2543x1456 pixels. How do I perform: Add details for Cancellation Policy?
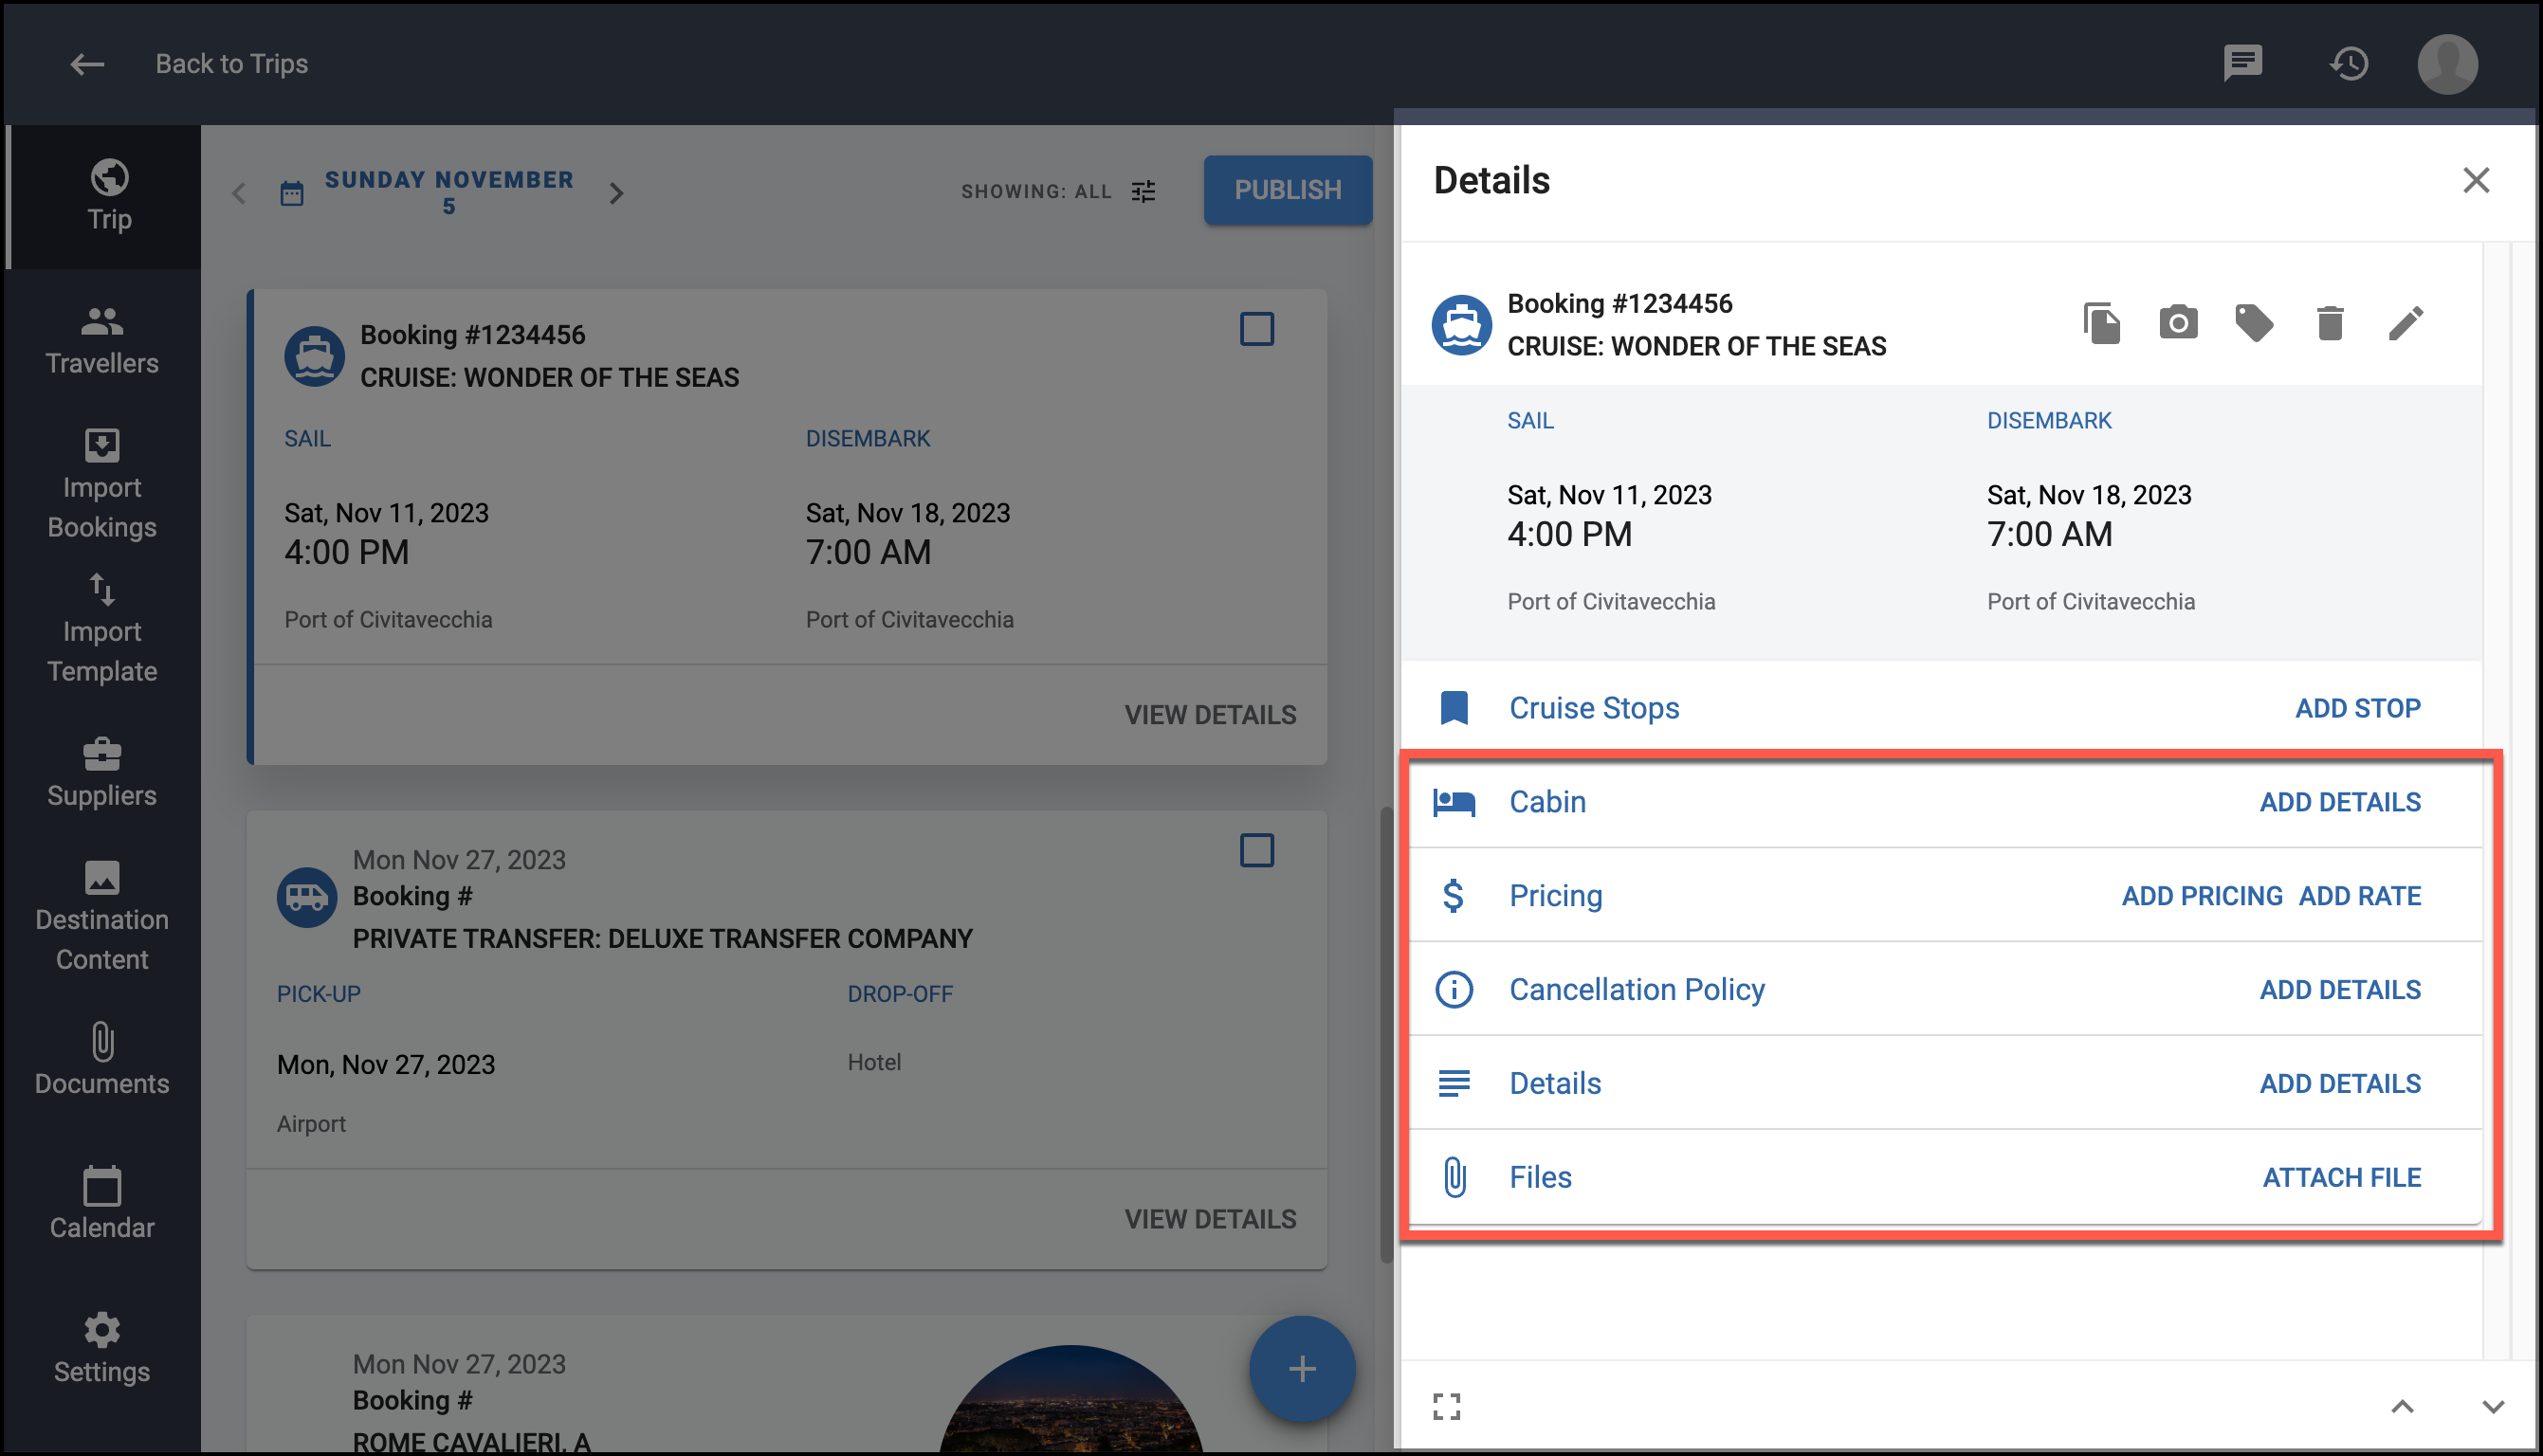pos(2340,990)
